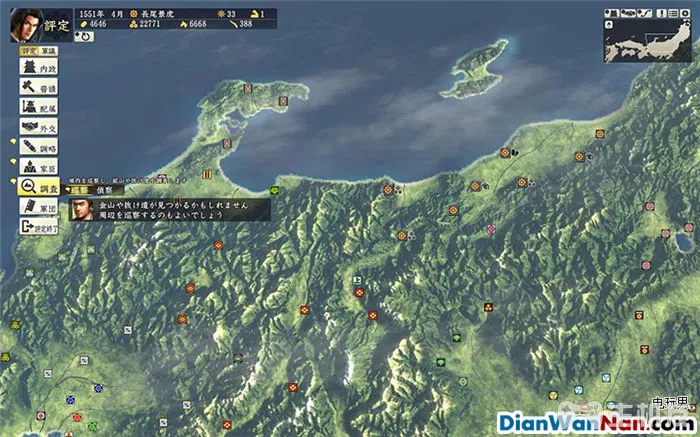
Task: Click the gun count 388
Action: coord(246,24)
